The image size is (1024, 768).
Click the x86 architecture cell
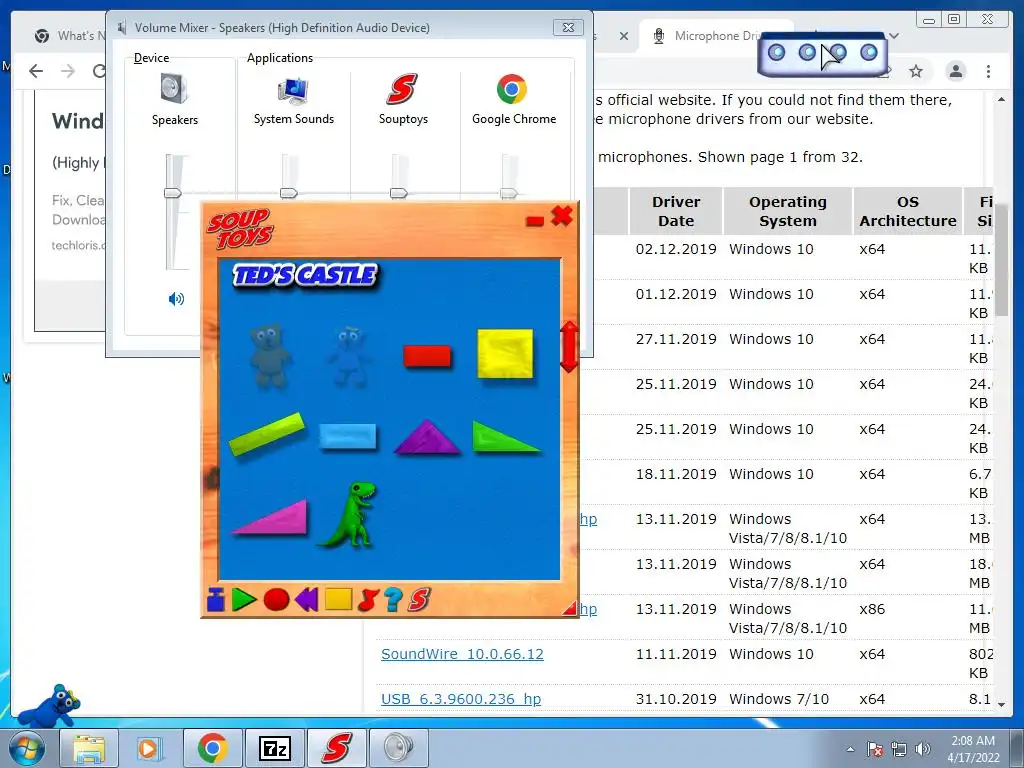point(872,609)
